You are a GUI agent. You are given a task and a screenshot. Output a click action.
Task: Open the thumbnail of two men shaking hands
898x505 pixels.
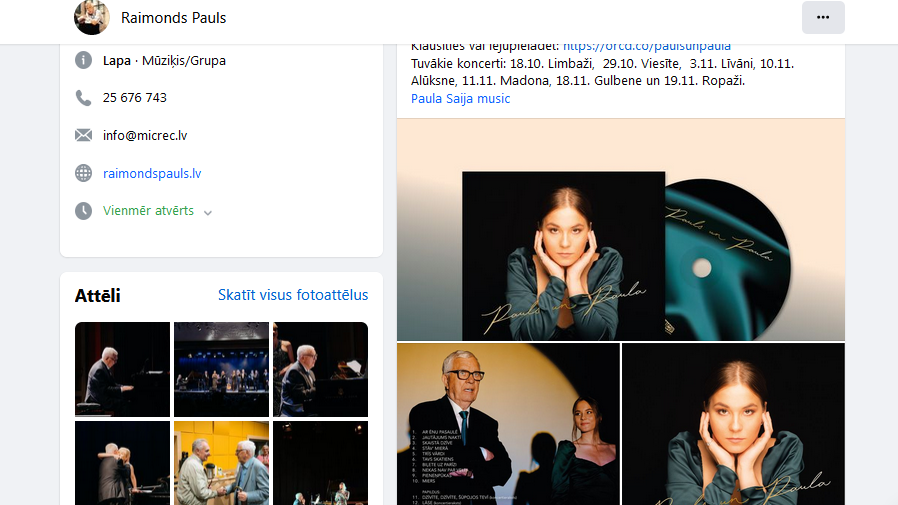tap(221, 462)
